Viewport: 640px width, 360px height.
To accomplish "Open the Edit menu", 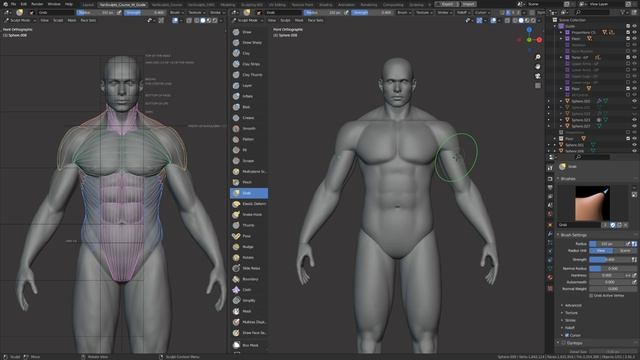I will (x=24, y=4).
